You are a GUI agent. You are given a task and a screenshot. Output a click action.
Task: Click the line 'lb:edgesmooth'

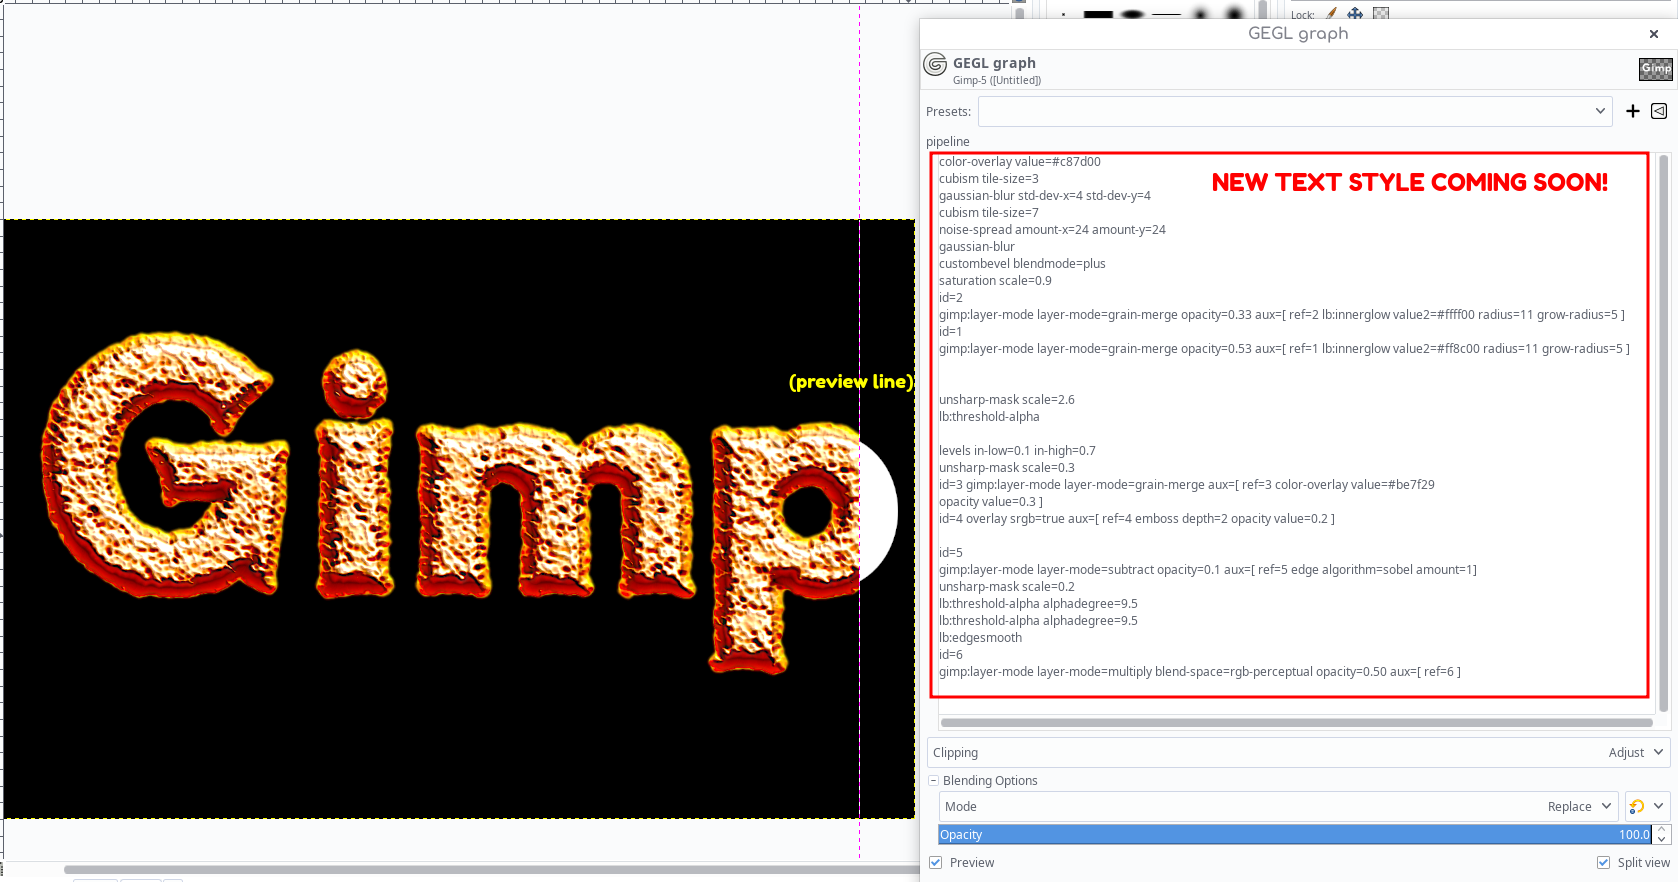coord(981,638)
